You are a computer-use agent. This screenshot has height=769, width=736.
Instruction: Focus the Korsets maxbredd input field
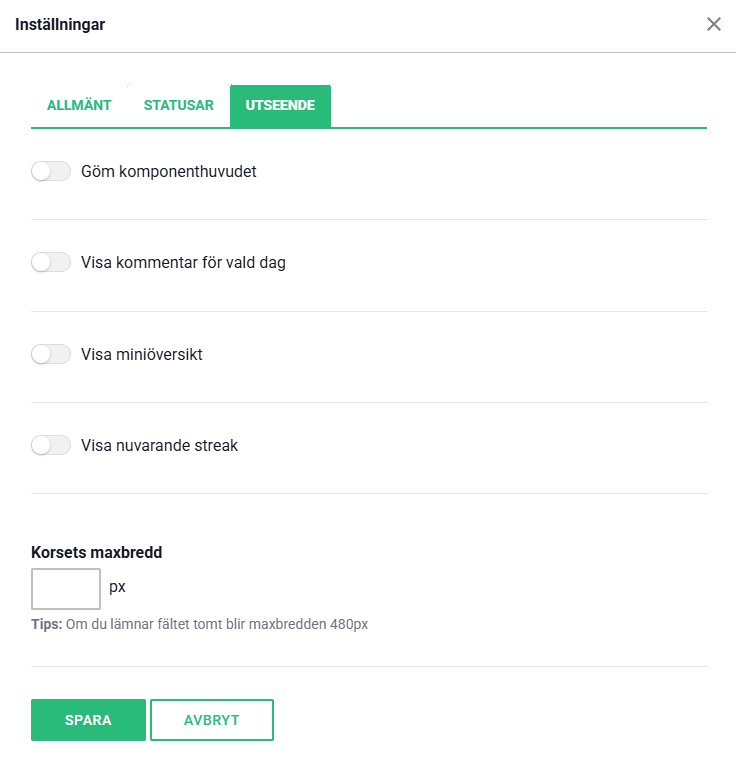click(66, 589)
